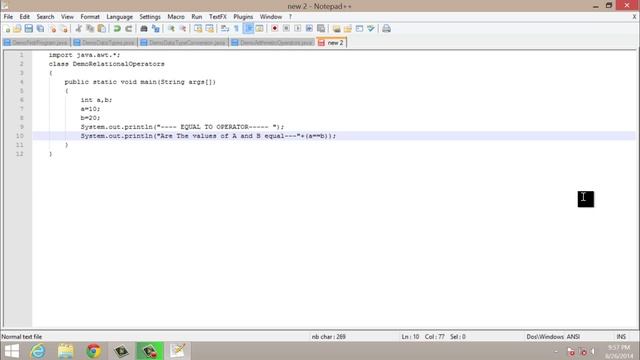Click the Redo arrow icon
This screenshot has width=640, height=360.
point(129,29)
